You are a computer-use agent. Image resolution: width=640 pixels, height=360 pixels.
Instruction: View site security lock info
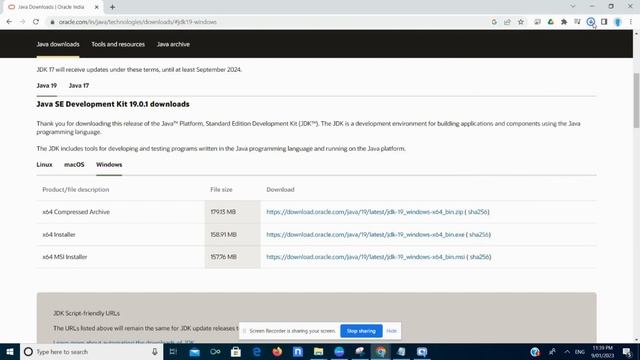point(52,22)
